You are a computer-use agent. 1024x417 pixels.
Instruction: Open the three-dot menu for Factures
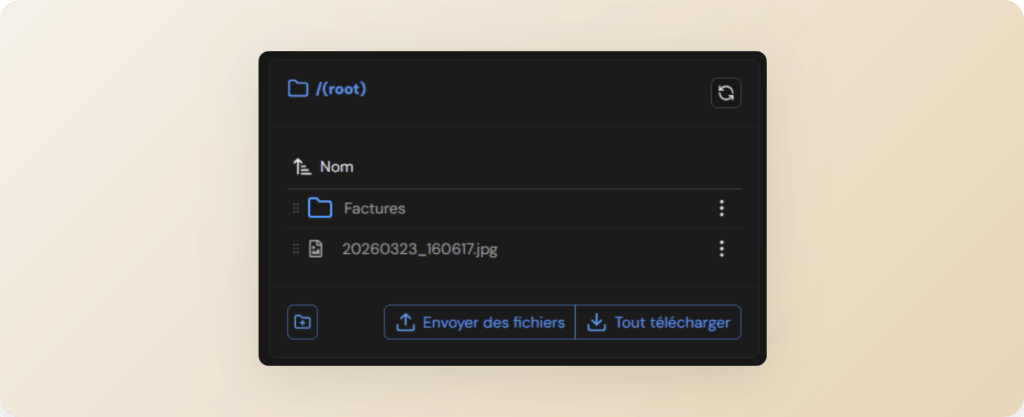coord(721,208)
